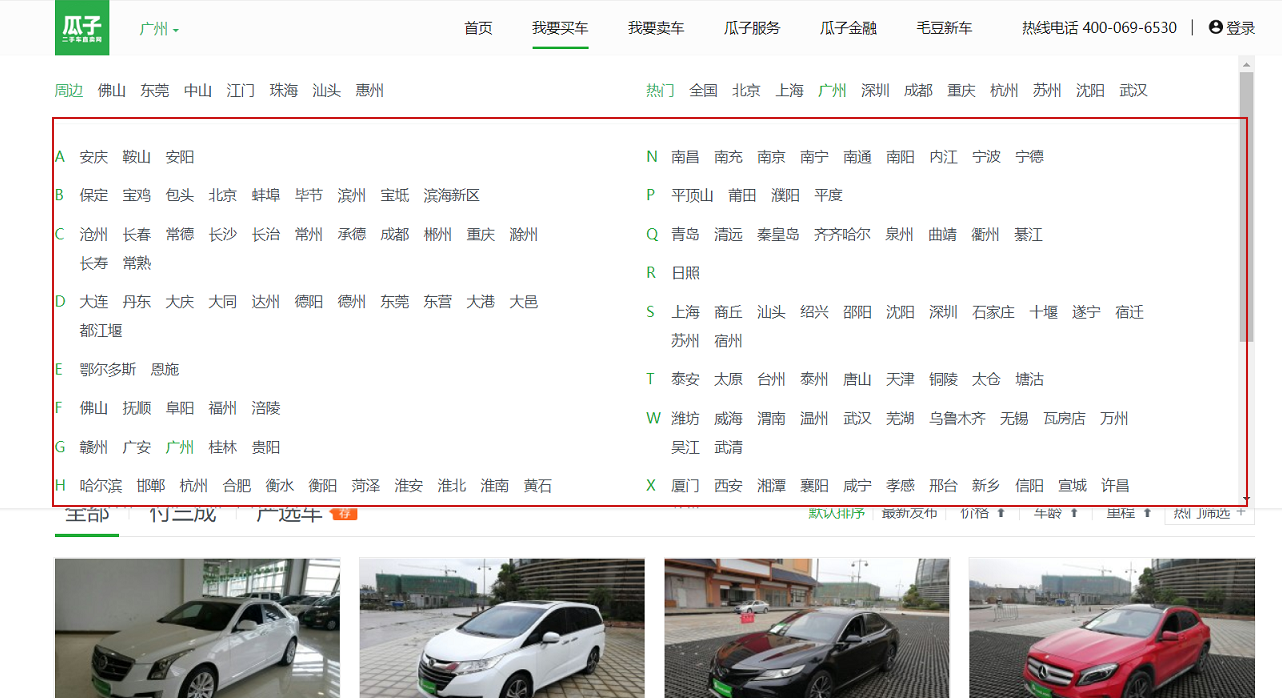Choose city 西安 under letter X
The image size is (1282, 698).
click(729, 486)
